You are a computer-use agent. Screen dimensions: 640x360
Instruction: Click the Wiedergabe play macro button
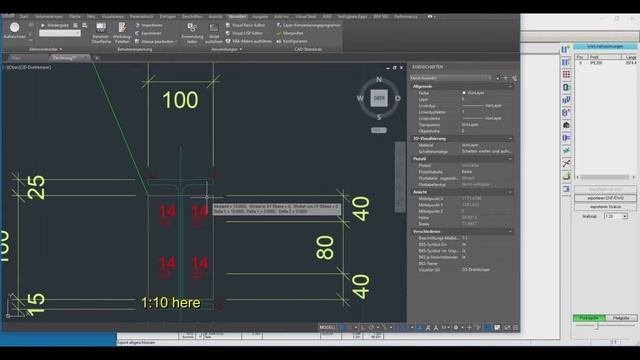click(54, 25)
